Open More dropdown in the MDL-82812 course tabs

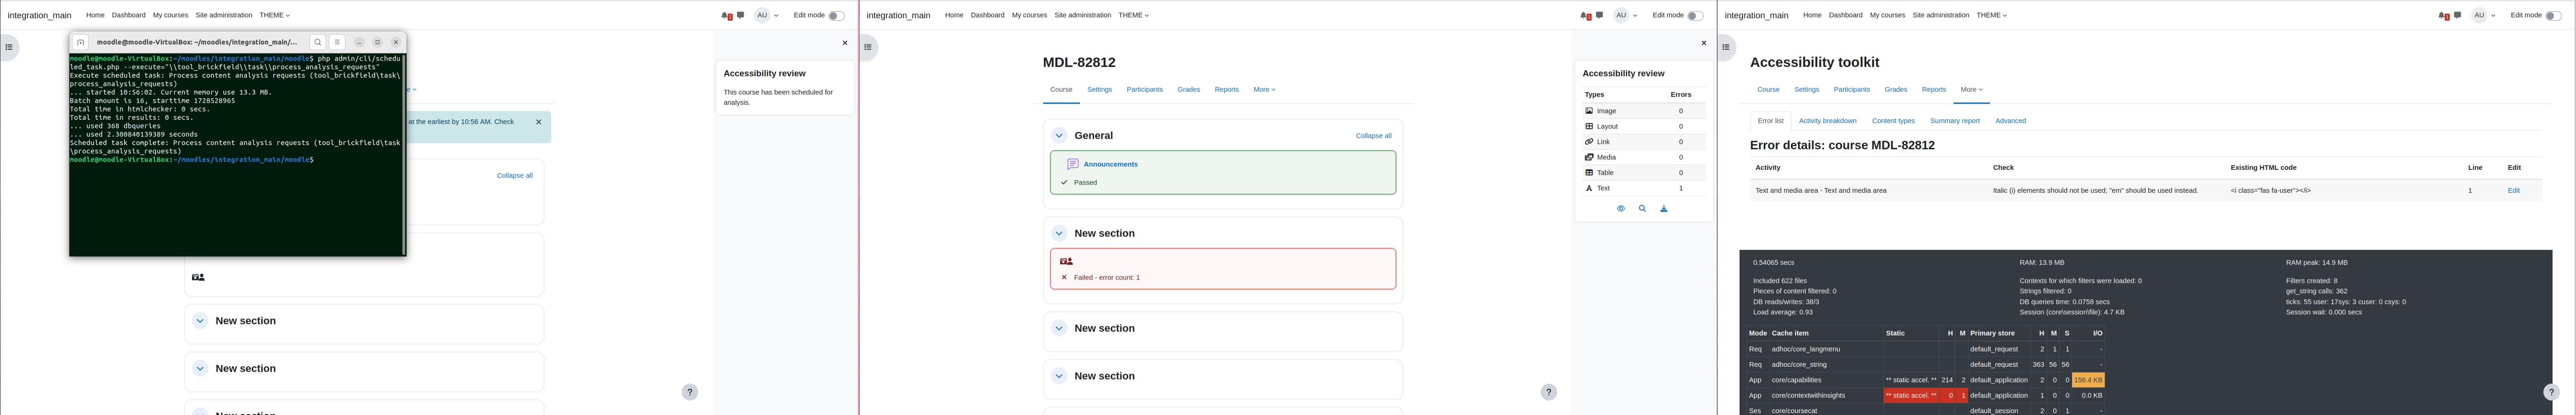click(1264, 90)
